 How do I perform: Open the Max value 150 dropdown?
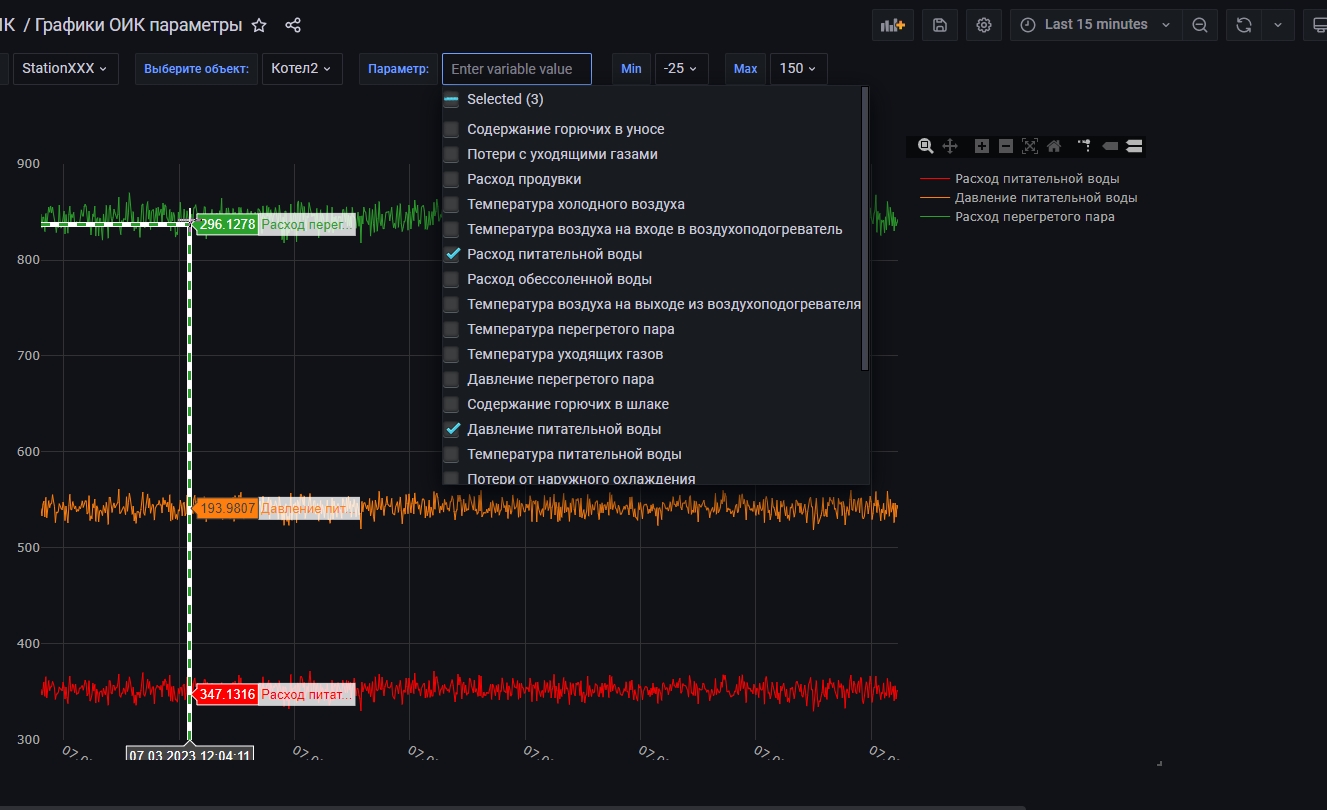click(x=798, y=69)
